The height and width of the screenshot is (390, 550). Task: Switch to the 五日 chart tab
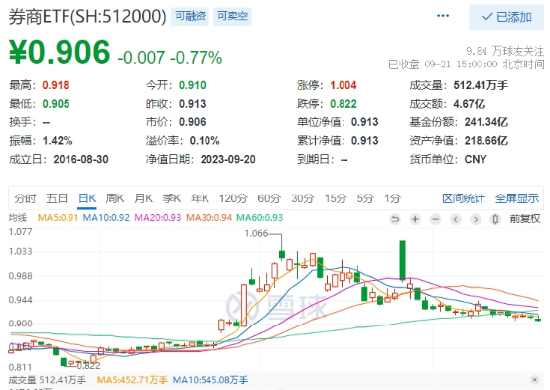[x=57, y=199]
